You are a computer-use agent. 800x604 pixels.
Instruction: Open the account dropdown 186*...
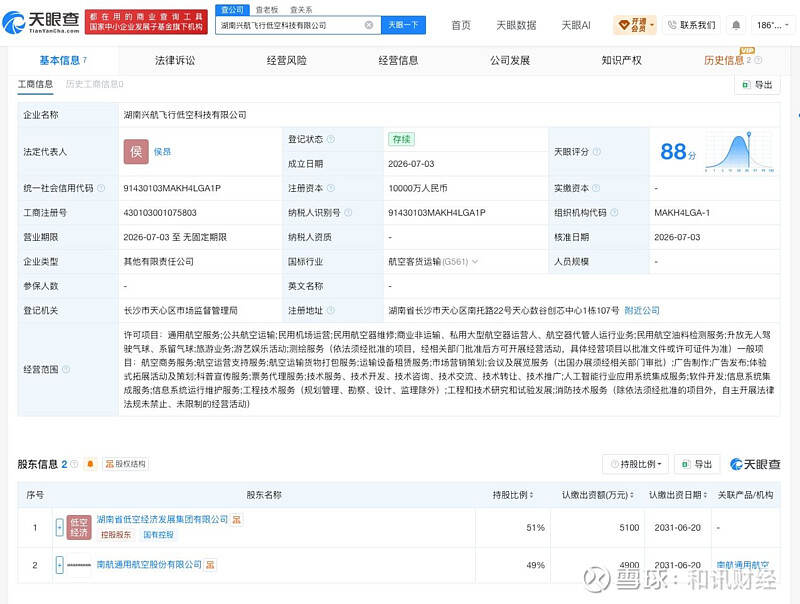[x=772, y=25]
